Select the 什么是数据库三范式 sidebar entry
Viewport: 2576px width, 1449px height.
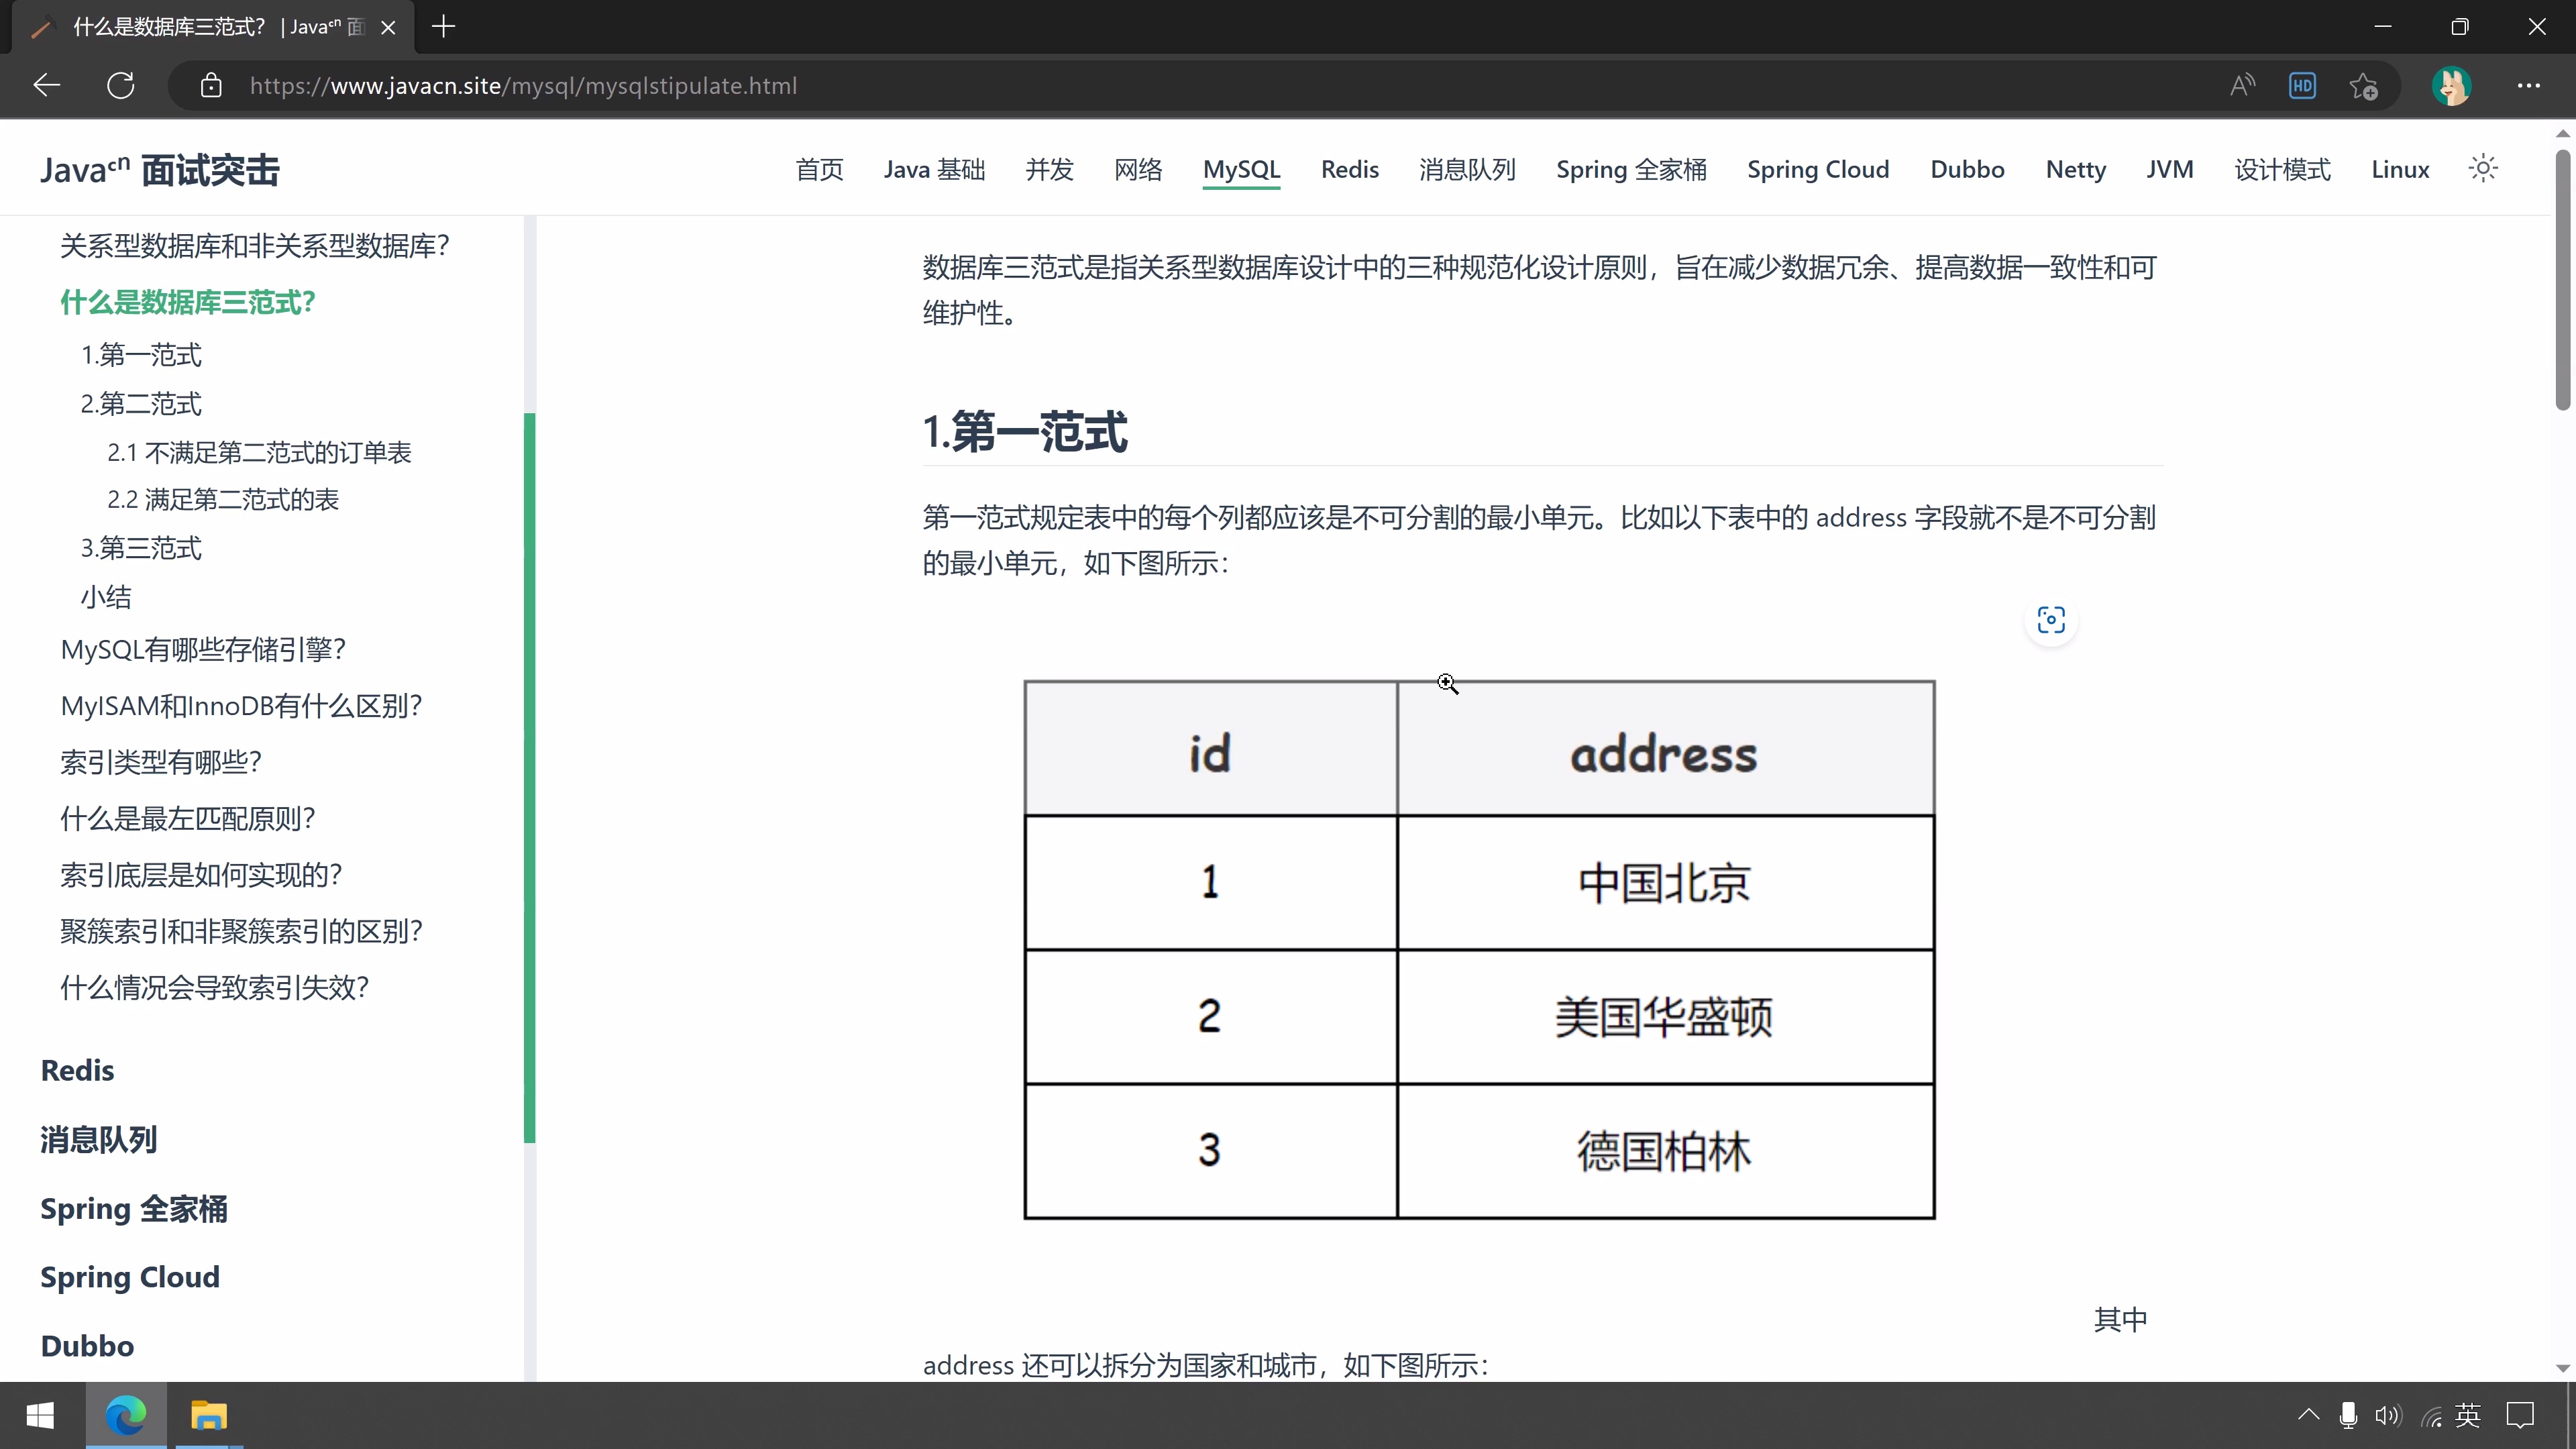188,302
